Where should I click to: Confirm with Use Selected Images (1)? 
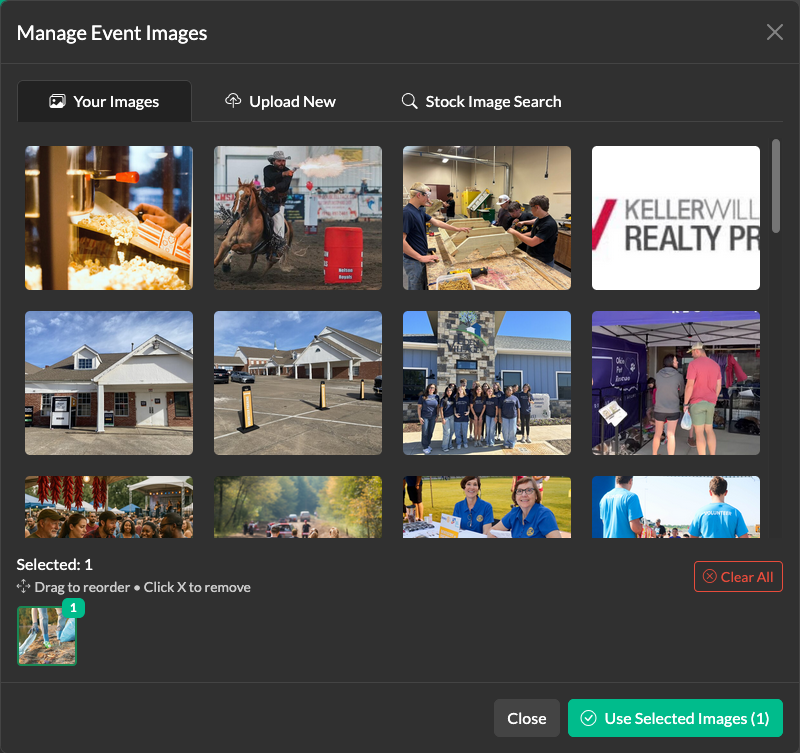pyautogui.click(x=675, y=718)
